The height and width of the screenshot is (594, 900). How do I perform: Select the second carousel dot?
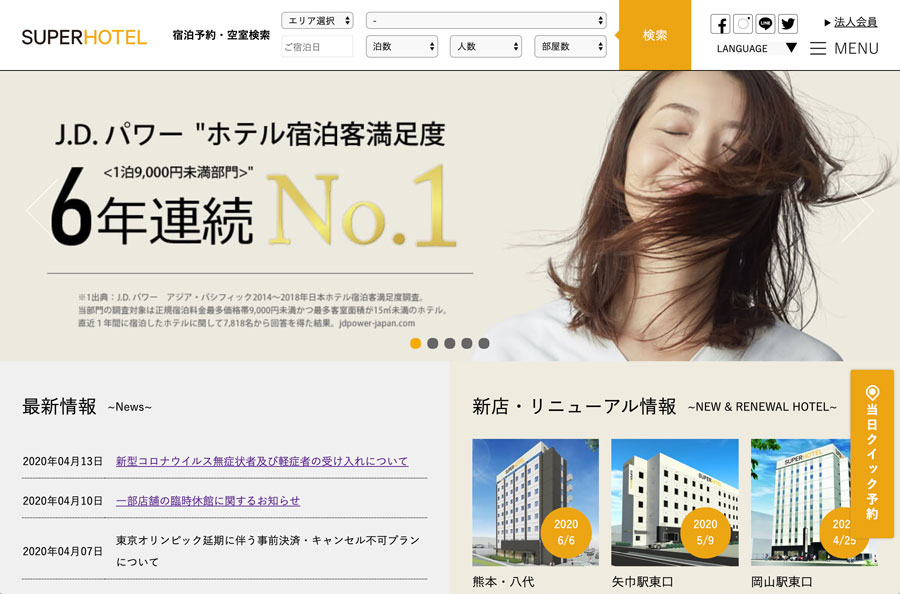433,343
